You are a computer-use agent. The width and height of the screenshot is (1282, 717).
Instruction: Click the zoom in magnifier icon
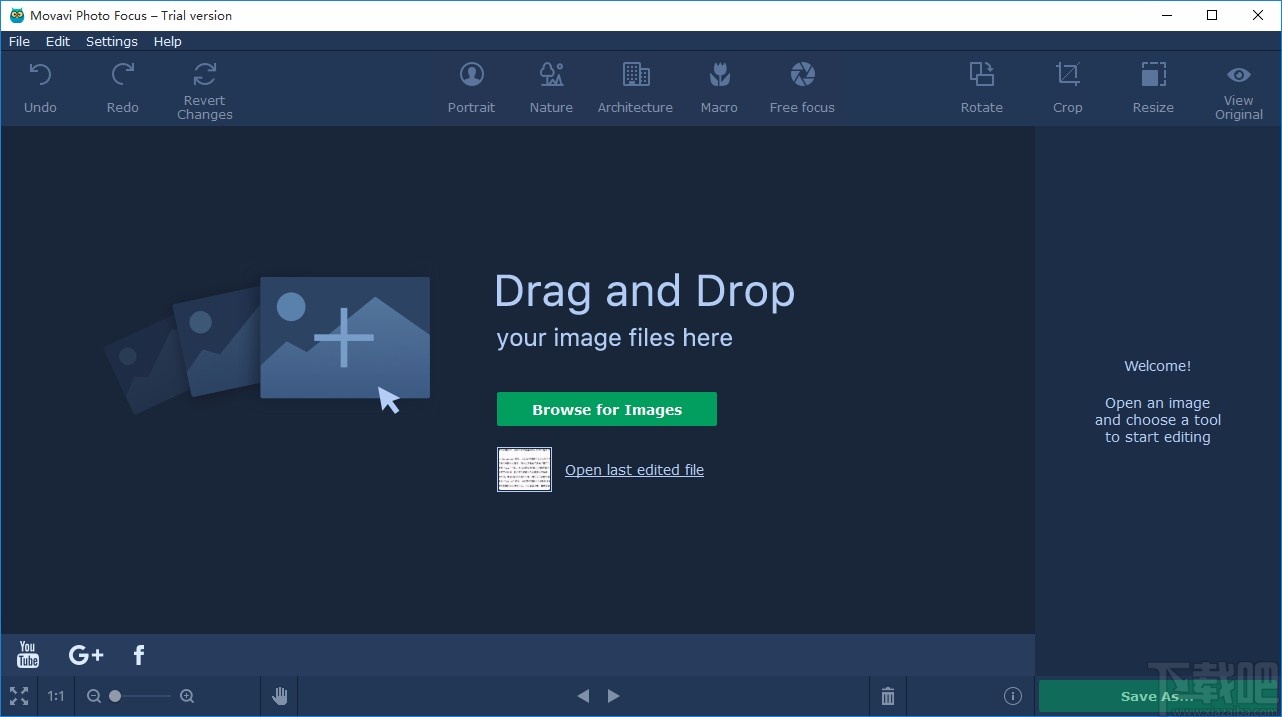(187, 696)
